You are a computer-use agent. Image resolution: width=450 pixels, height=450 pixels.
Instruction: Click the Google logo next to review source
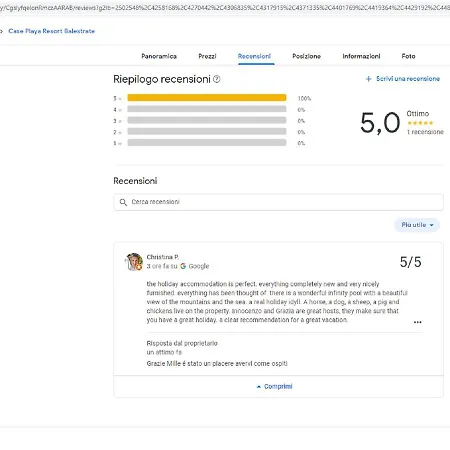(x=183, y=266)
